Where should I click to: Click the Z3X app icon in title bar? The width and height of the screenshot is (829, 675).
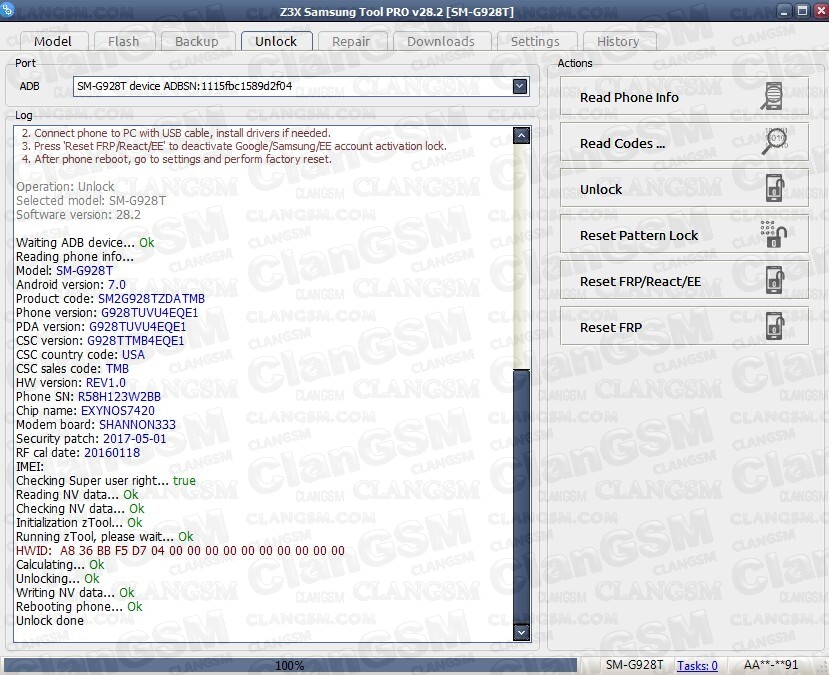coord(7,9)
